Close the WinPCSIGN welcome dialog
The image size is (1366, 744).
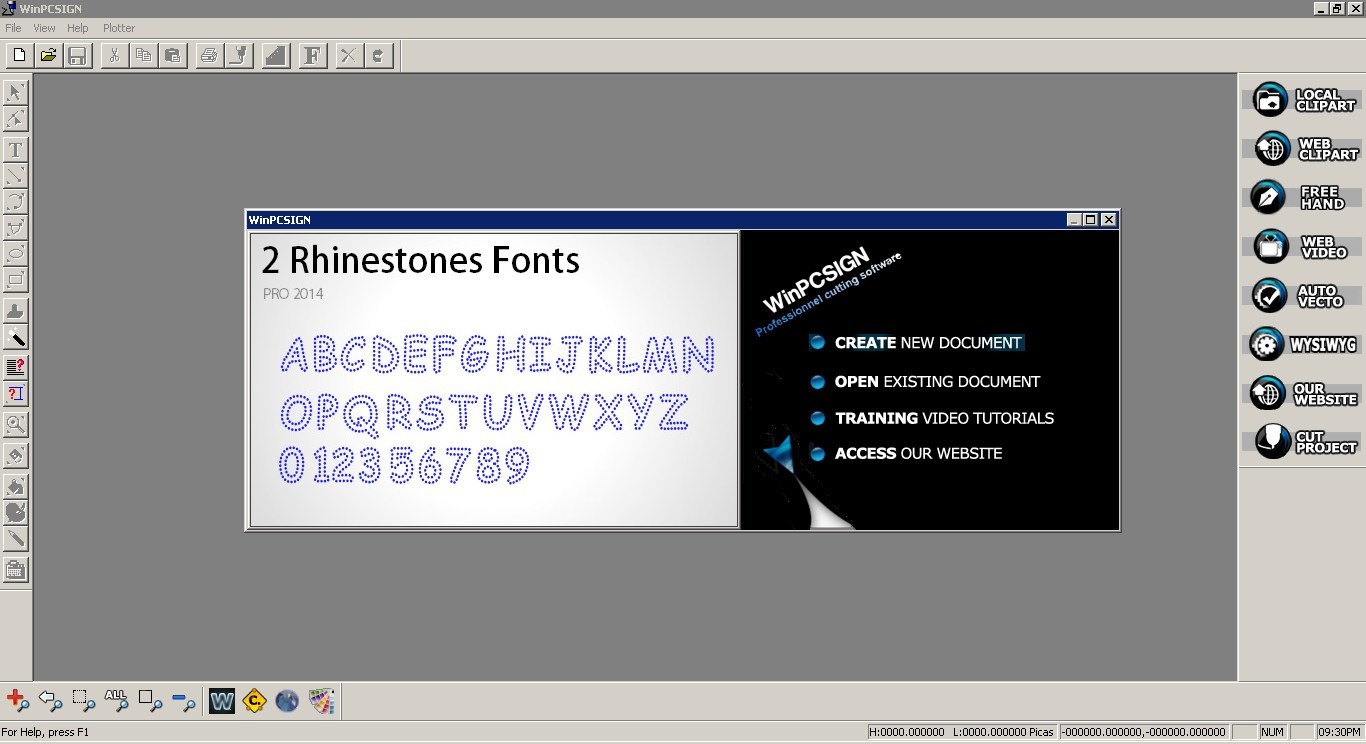click(1108, 220)
